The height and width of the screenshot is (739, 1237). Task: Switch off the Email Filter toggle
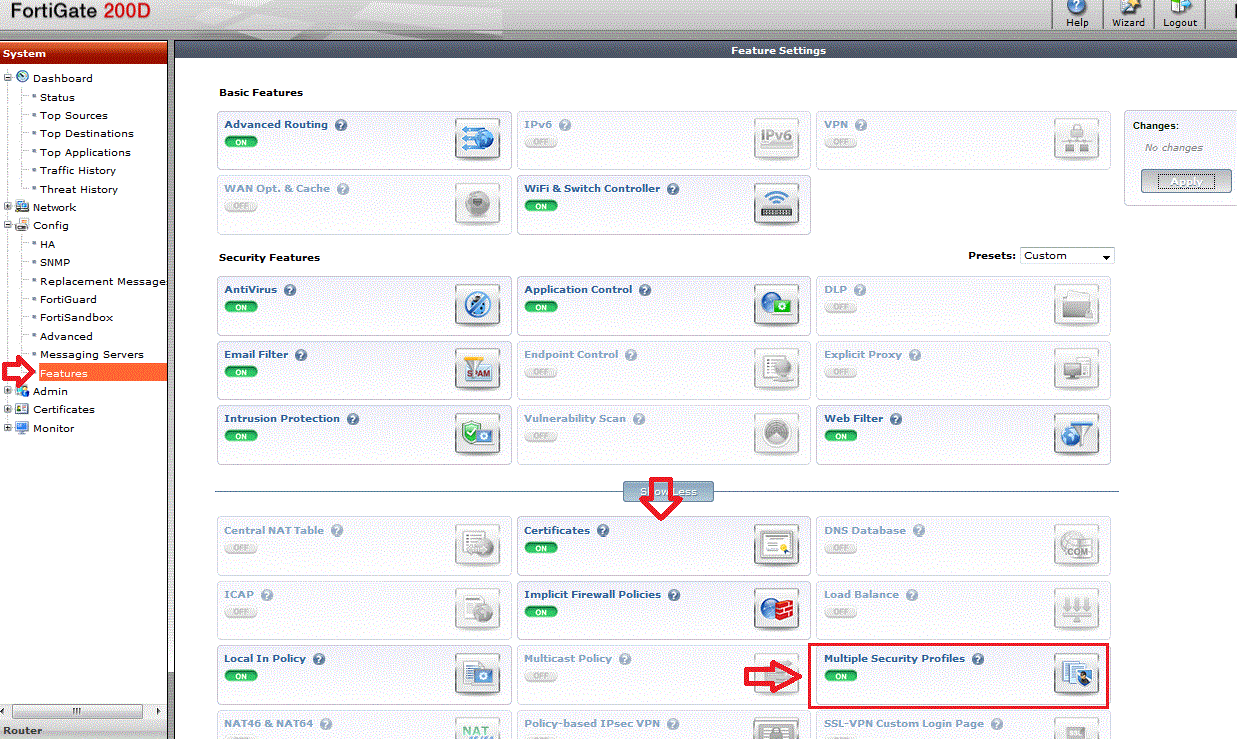(240, 372)
